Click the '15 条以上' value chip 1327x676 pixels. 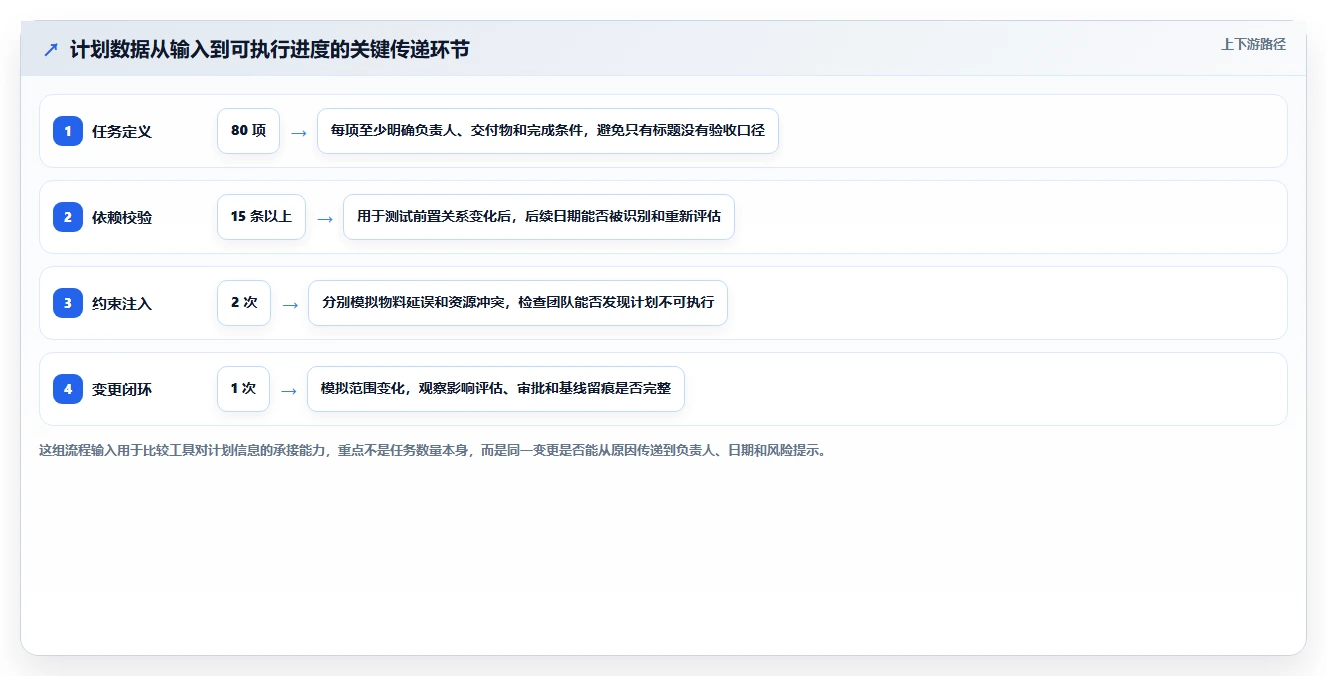[261, 217]
